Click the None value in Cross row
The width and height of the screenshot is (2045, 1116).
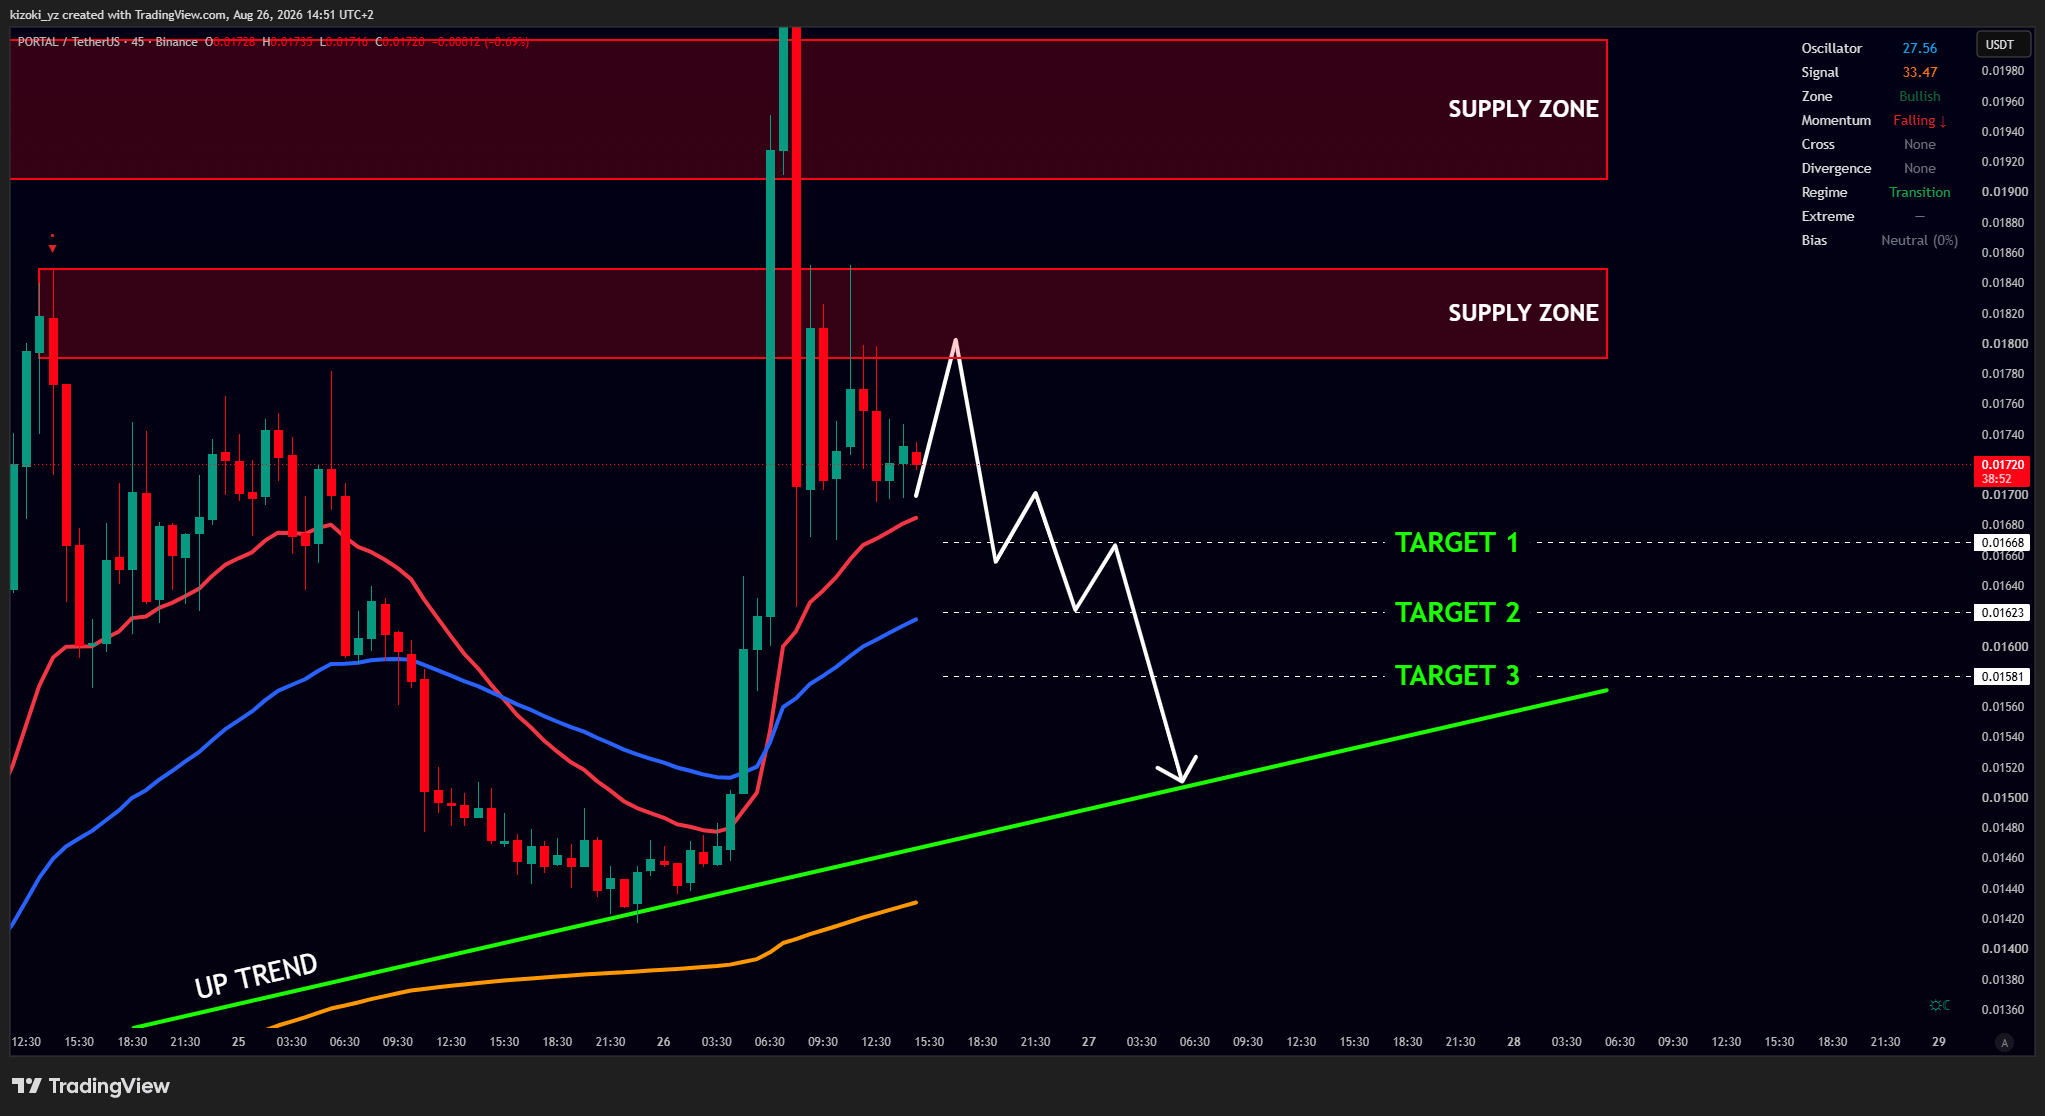pyautogui.click(x=1919, y=144)
